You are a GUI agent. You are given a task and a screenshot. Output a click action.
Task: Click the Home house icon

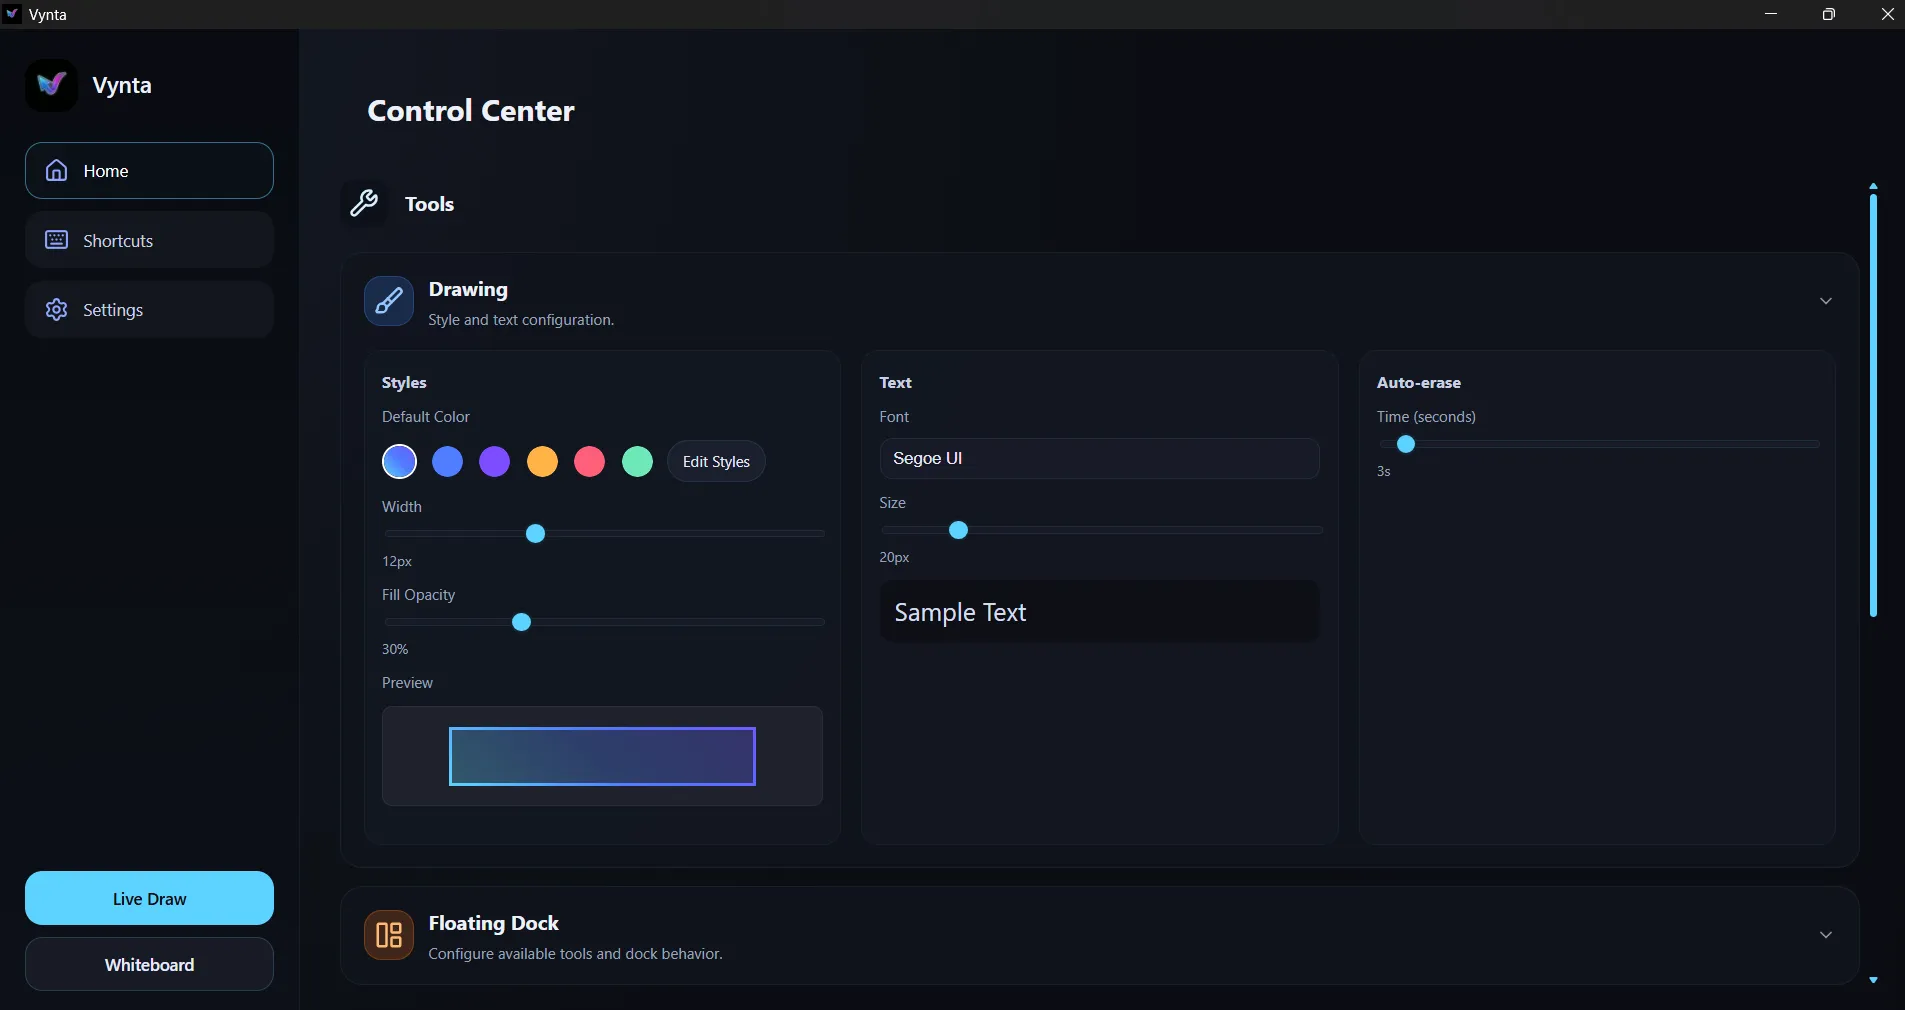pyautogui.click(x=57, y=170)
